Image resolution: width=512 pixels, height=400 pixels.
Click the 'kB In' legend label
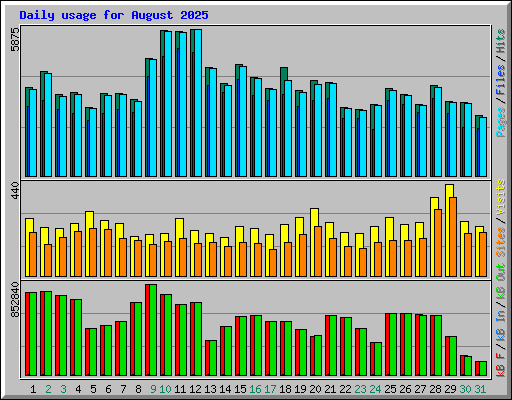[x=500, y=327]
